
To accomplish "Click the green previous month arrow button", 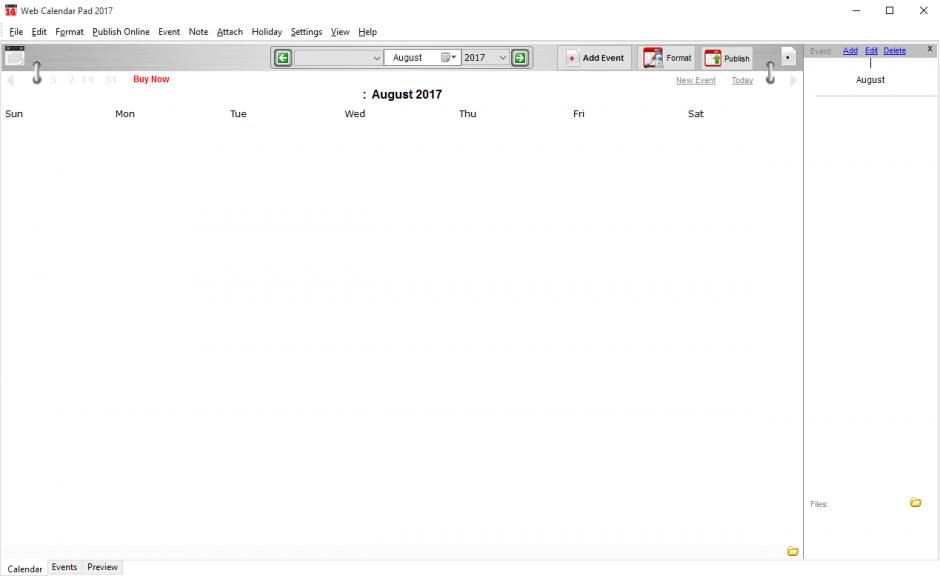I will point(283,58).
